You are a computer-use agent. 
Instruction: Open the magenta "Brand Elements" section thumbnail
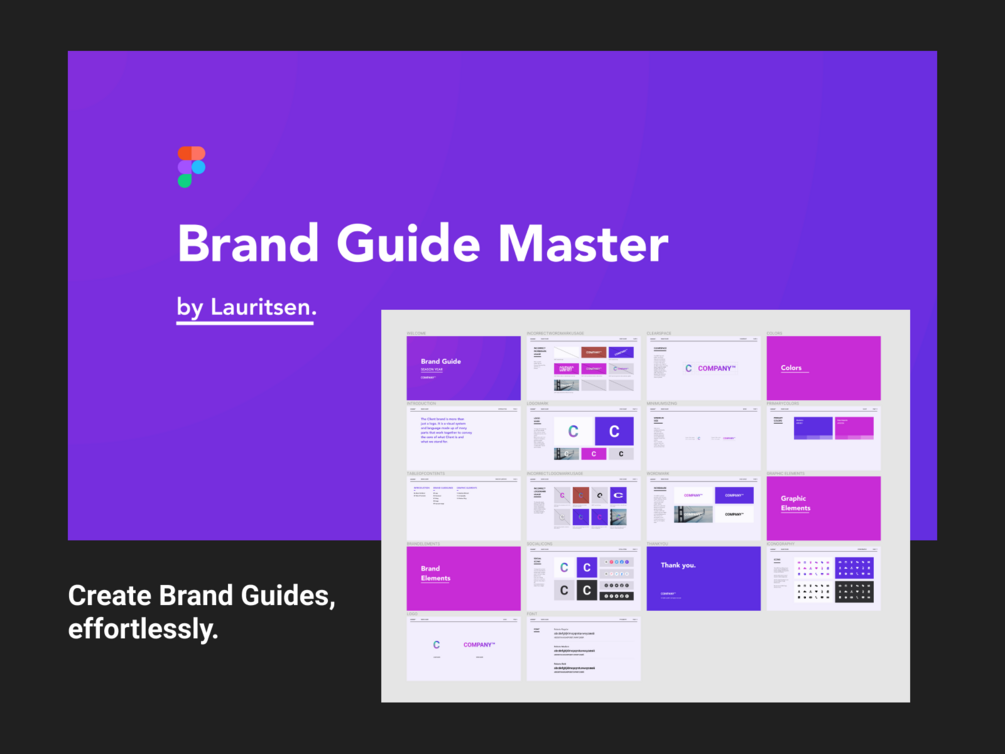[x=463, y=578]
